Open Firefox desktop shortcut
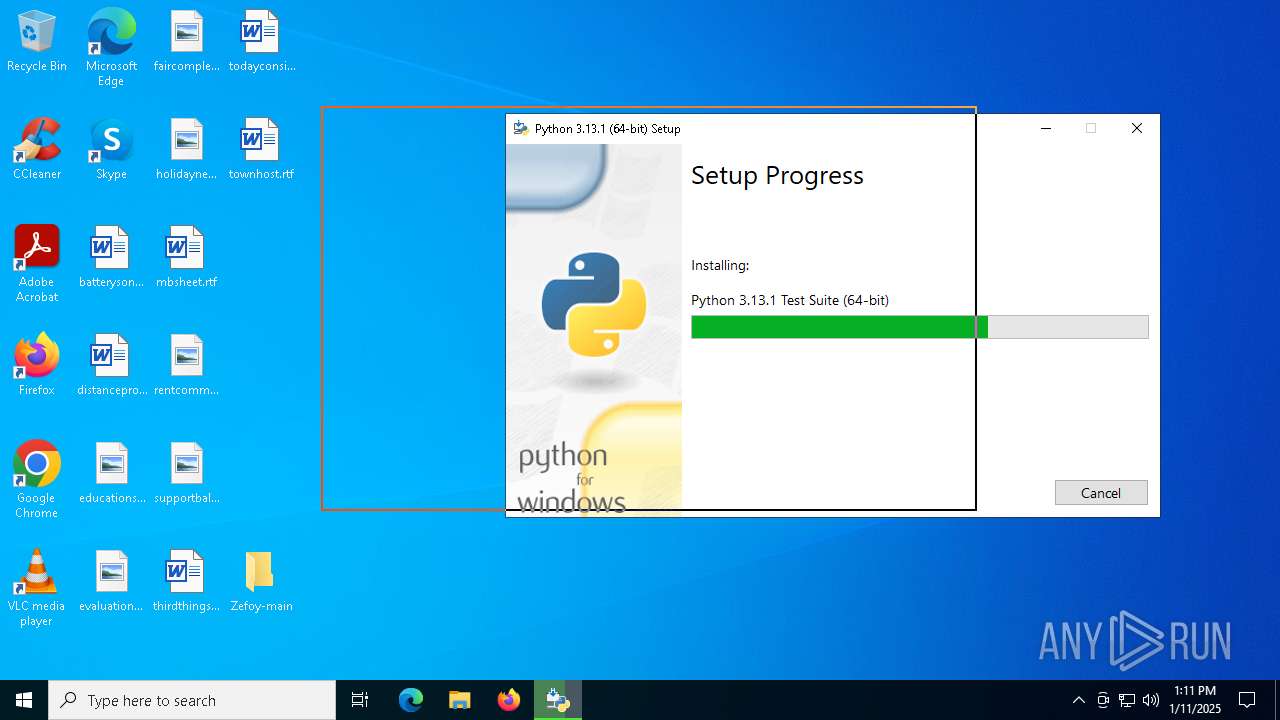 (37, 366)
